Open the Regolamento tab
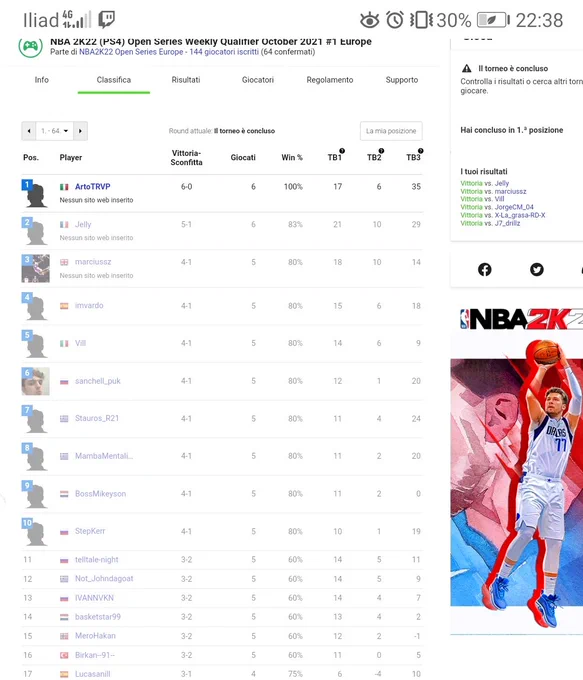The width and height of the screenshot is (583, 680). coord(330,80)
